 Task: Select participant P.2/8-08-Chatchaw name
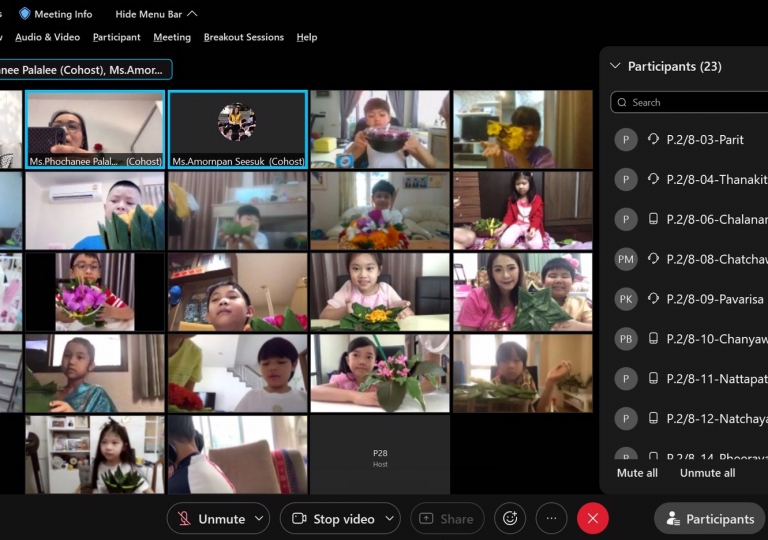(717, 259)
